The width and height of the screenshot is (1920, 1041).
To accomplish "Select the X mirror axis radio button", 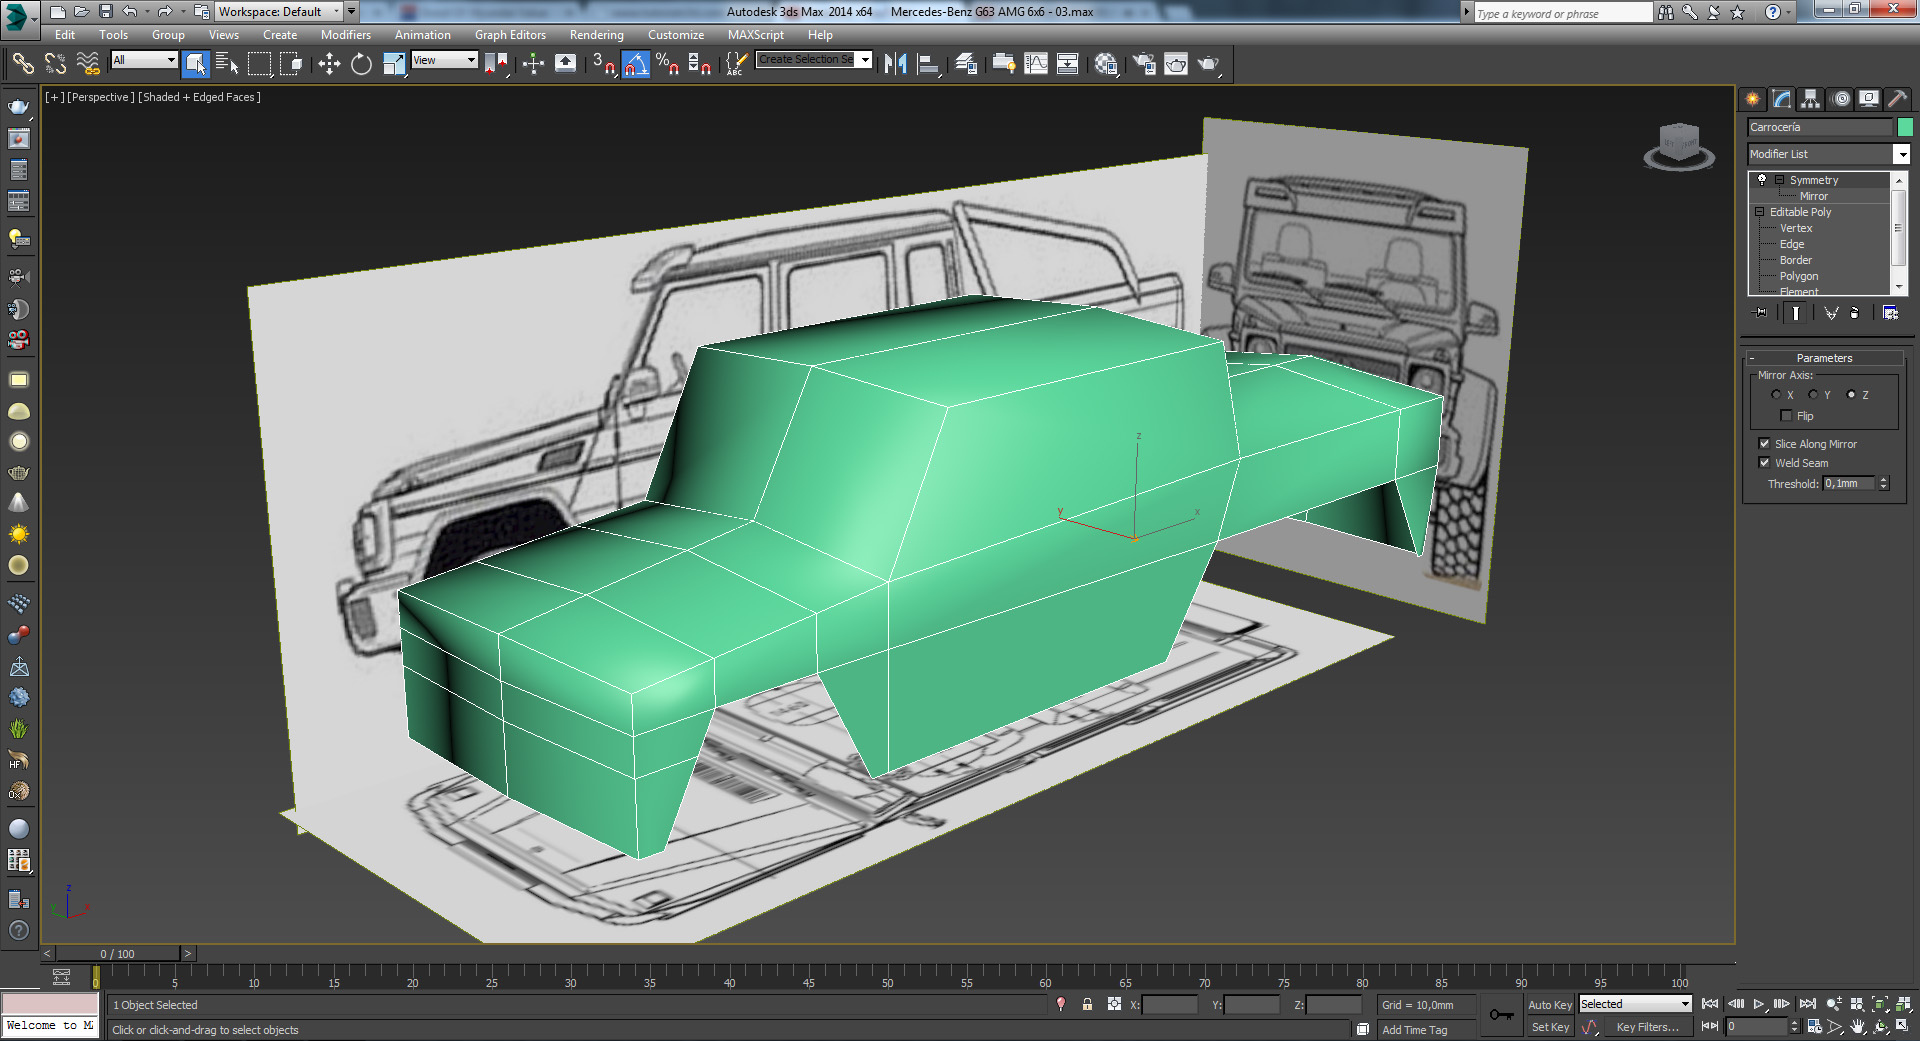I will pyautogui.click(x=1776, y=395).
